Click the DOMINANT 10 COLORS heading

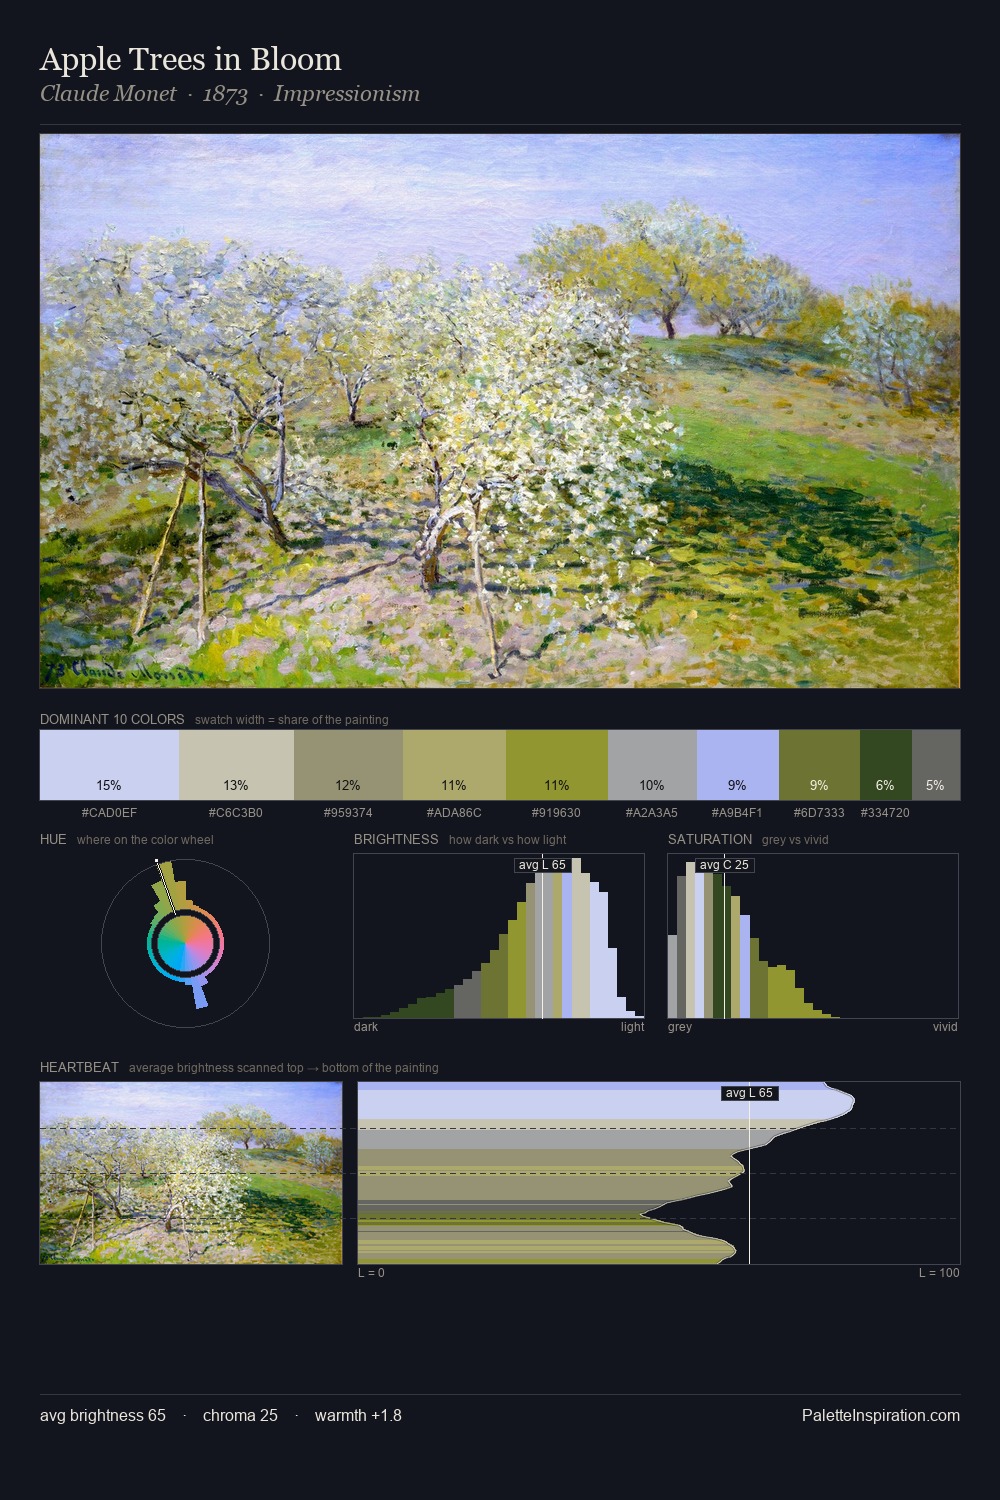112,719
